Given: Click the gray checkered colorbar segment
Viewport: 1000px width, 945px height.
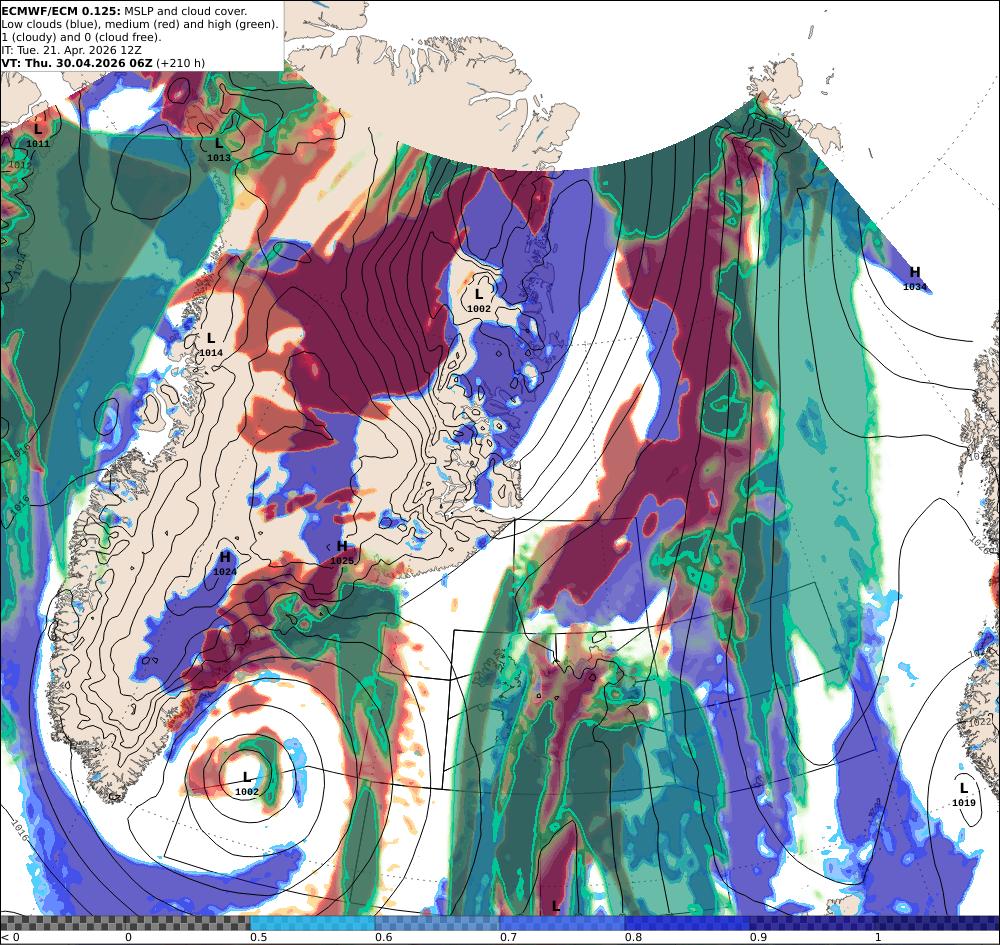Looking at the screenshot, I should pyautogui.click(x=125, y=923).
